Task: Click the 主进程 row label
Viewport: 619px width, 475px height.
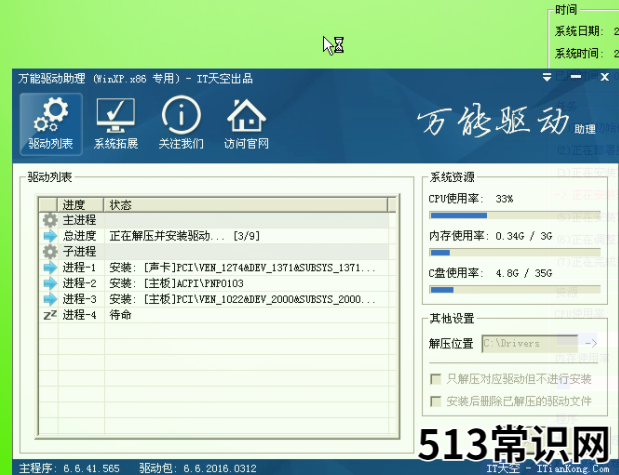Action: pyautogui.click(x=79, y=220)
